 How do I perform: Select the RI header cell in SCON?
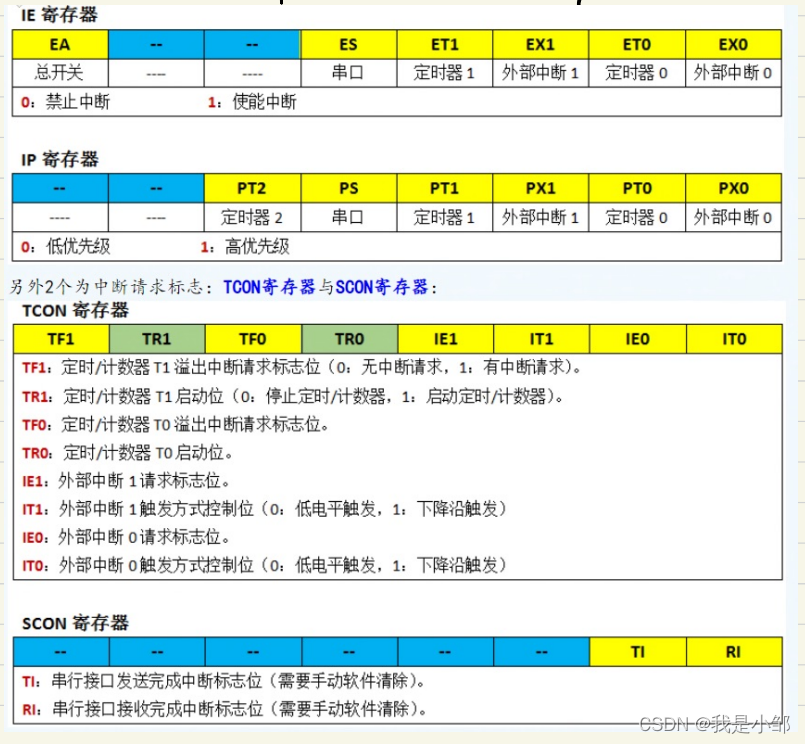pyautogui.click(x=735, y=652)
